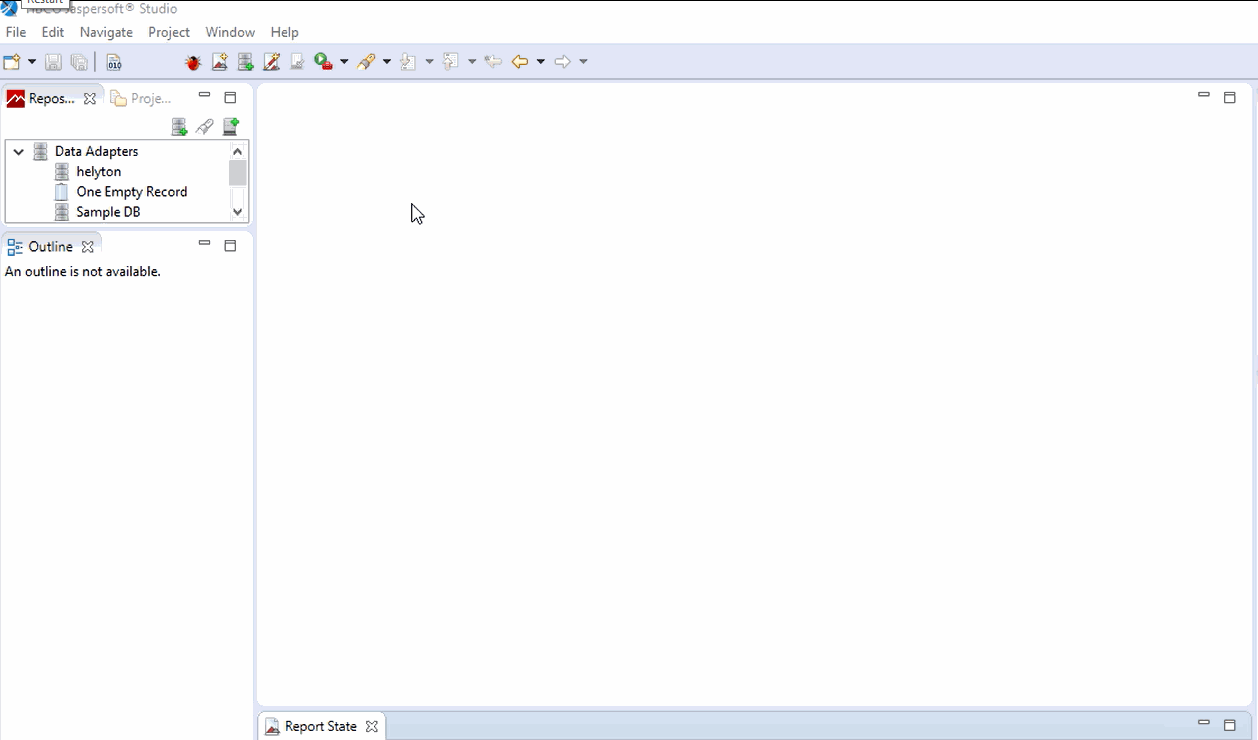
Task: Open the Edit menu
Action: pos(53,32)
